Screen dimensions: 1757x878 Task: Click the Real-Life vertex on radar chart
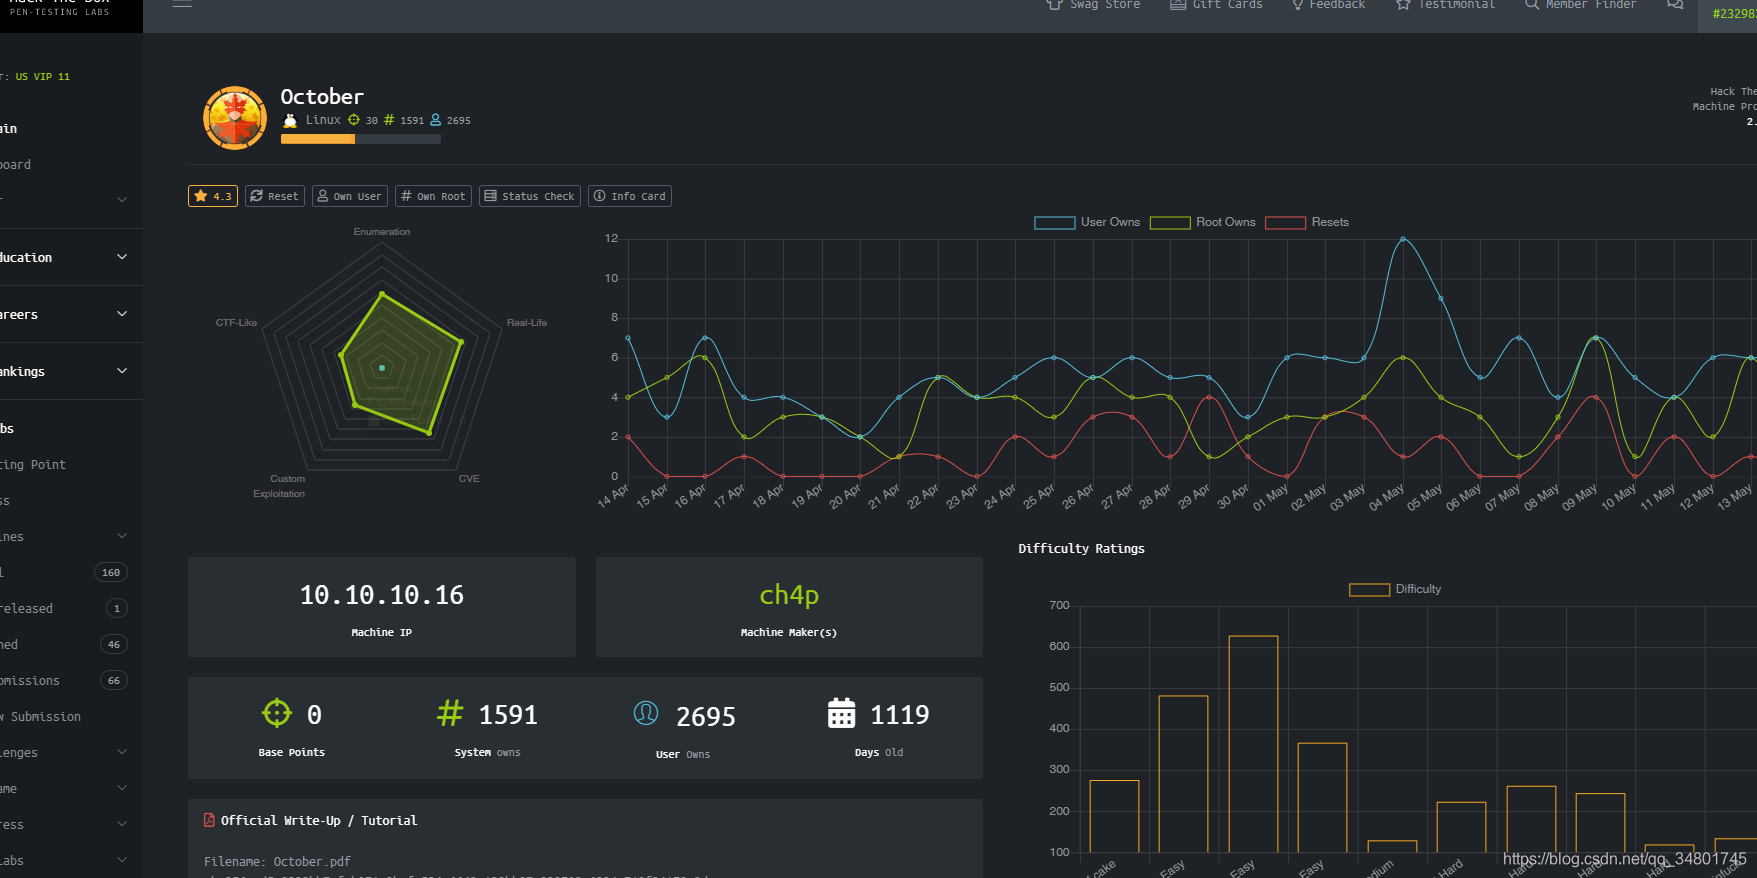pos(461,342)
